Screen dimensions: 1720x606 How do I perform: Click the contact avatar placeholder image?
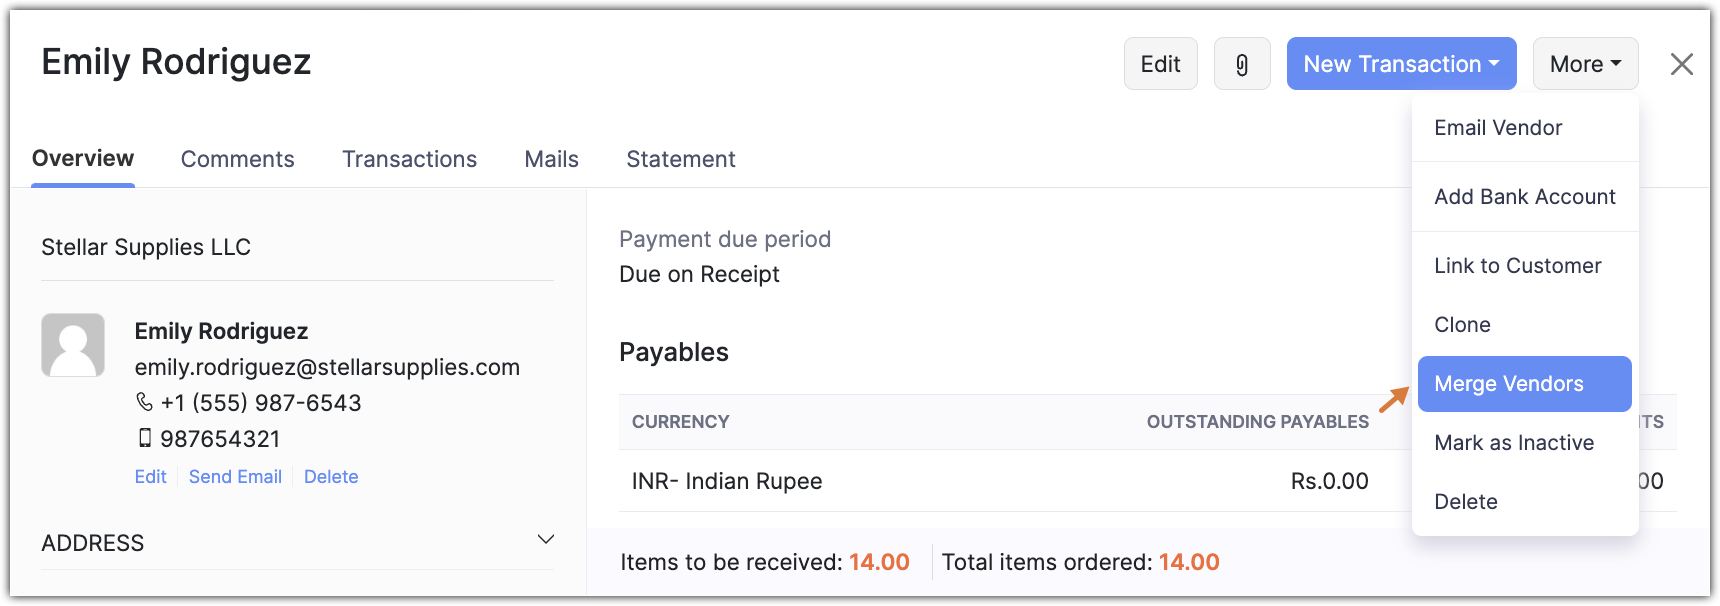pos(73,345)
